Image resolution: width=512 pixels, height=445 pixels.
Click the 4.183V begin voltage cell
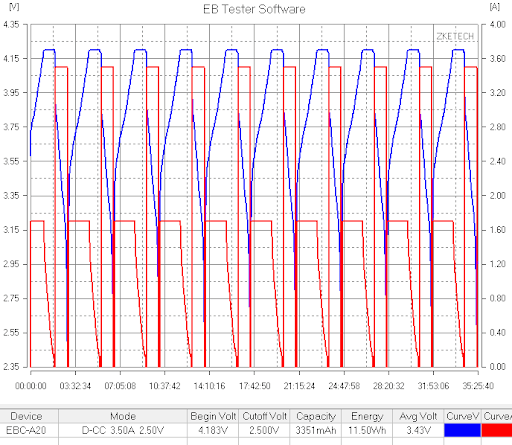[213, 430]
